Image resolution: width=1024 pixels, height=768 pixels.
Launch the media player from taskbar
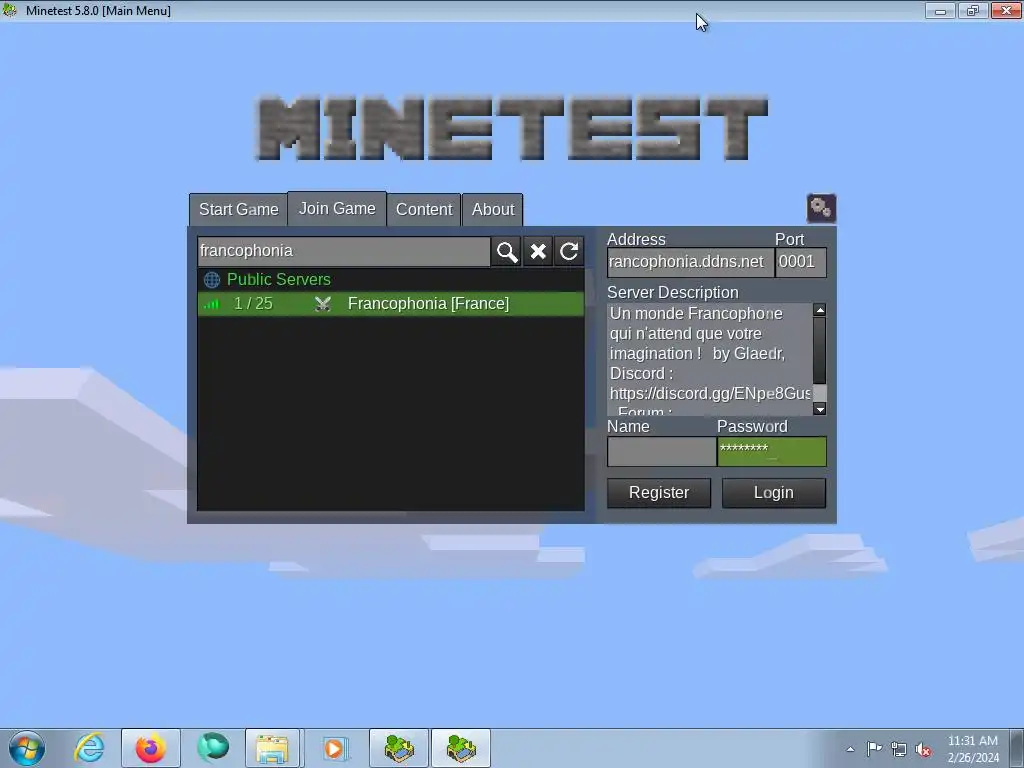tap(334, 748)
